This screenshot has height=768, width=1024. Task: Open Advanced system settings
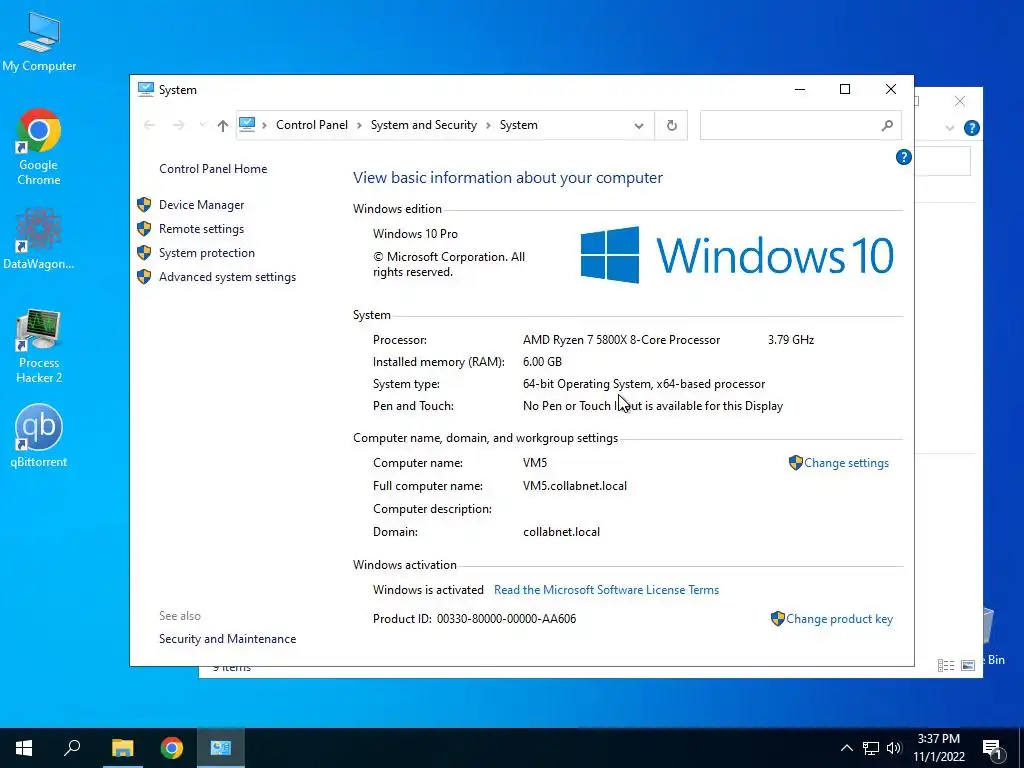click(227, 277)
